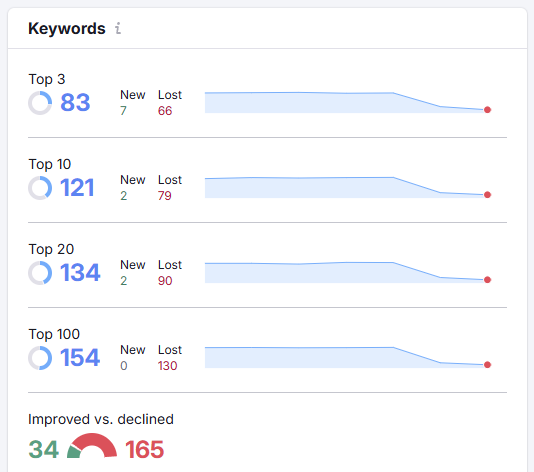Click the Top 10 donut chart icon

click(x=40, y=188)
